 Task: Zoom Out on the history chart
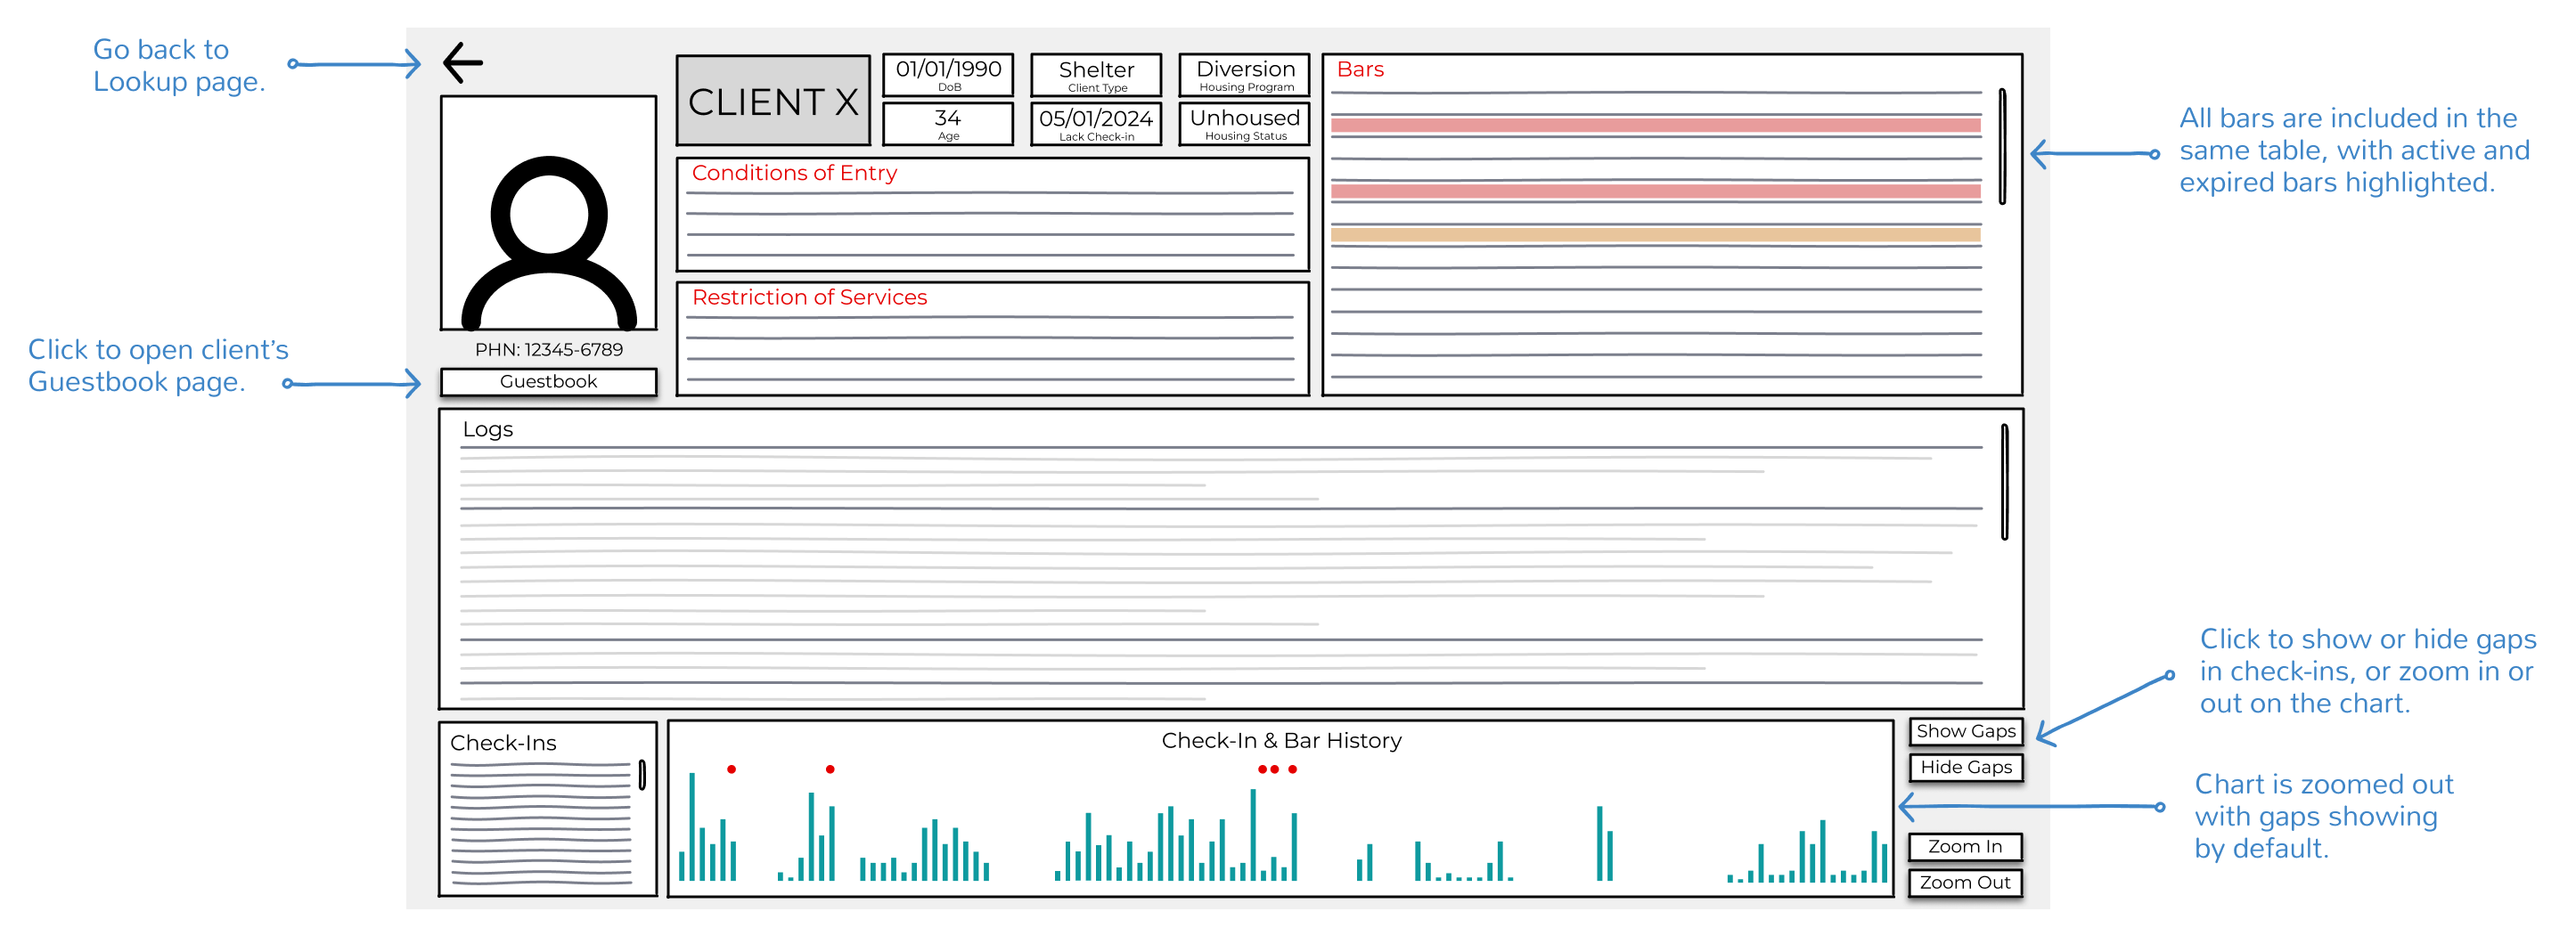[x=1965, y=883]
